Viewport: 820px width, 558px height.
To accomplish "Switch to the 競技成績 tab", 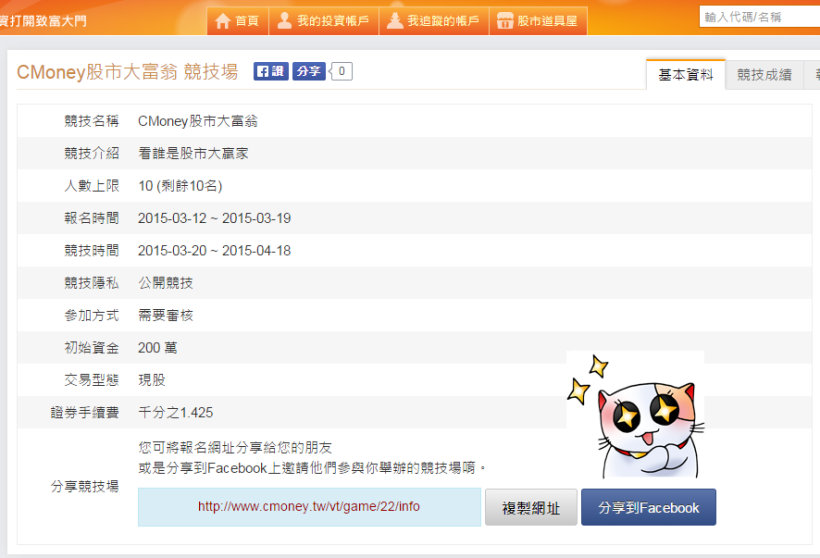I will [x=764, y=75].
